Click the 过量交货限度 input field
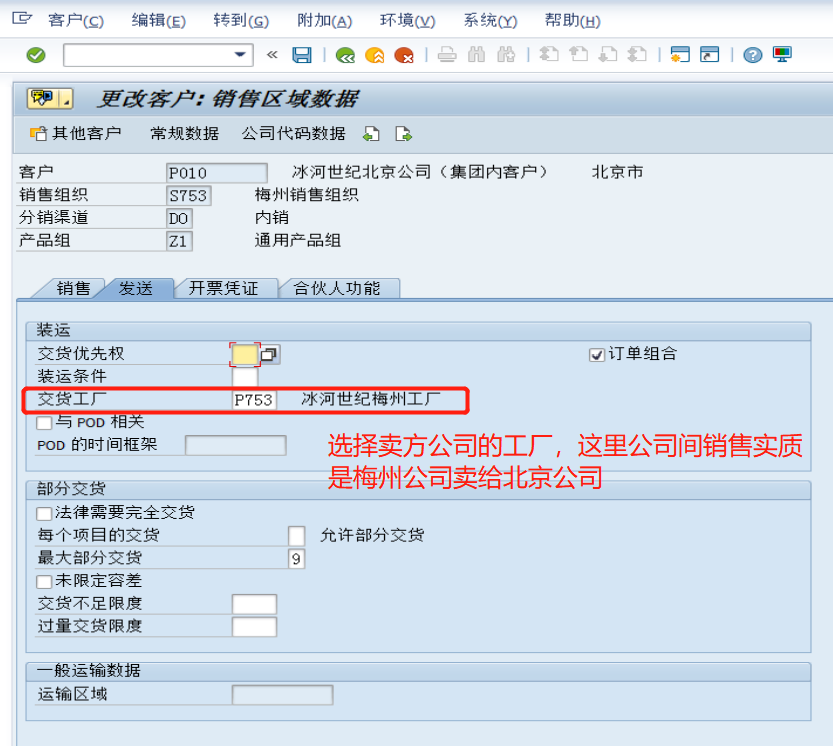This screenshot has width=833, height=746. pos(254,627)
